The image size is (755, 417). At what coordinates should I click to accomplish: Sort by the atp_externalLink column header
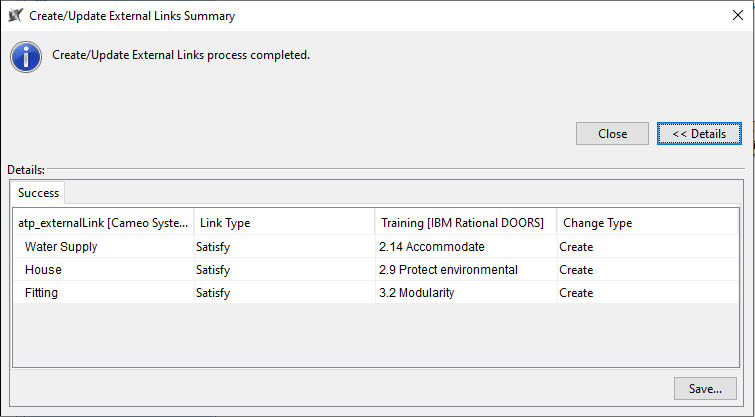tap(103, 223)
